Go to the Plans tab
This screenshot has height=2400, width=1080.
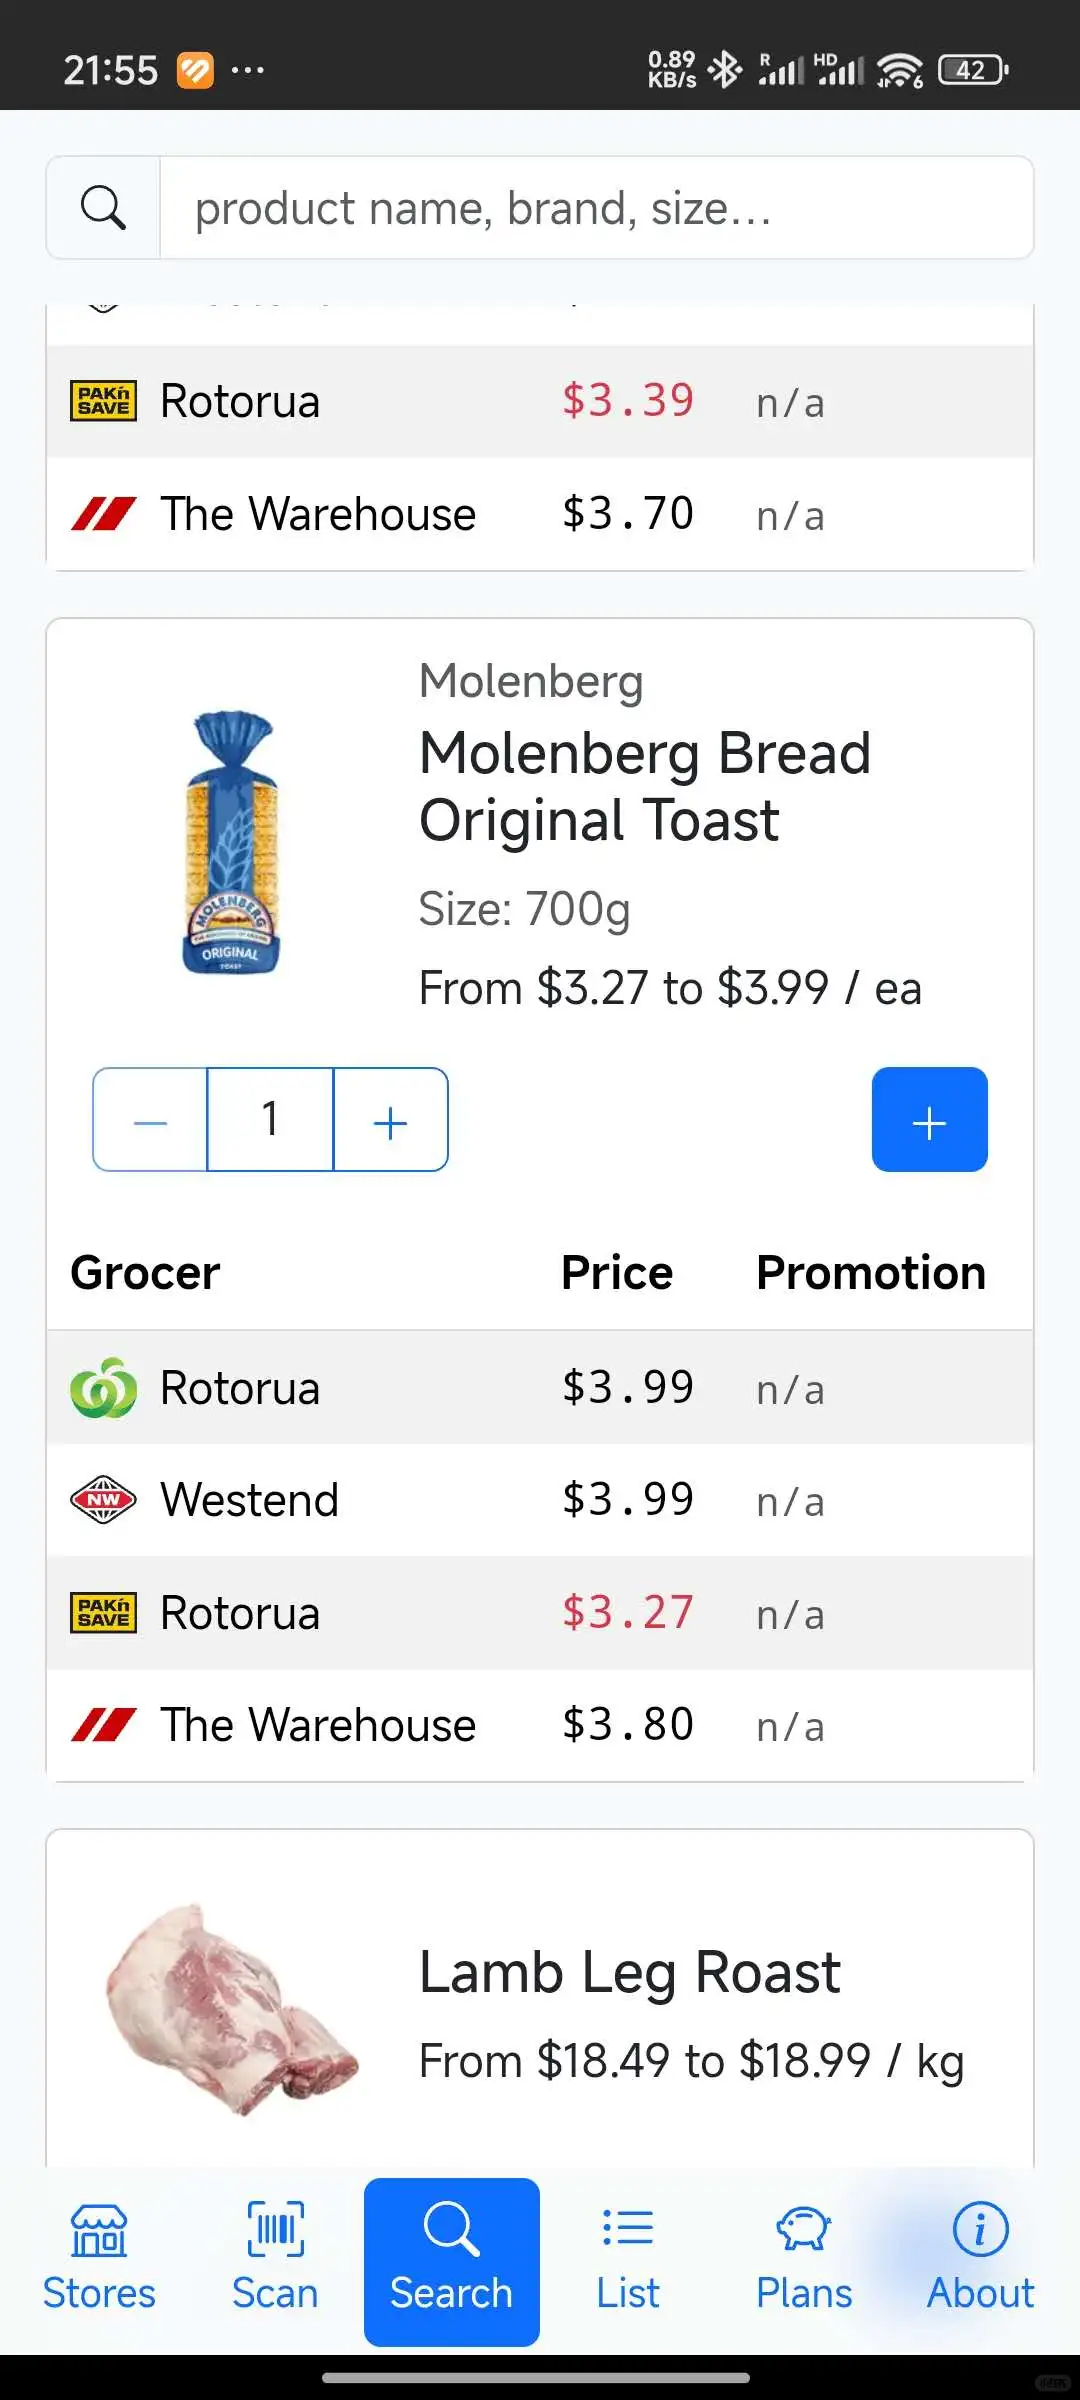coord(804,2261)
